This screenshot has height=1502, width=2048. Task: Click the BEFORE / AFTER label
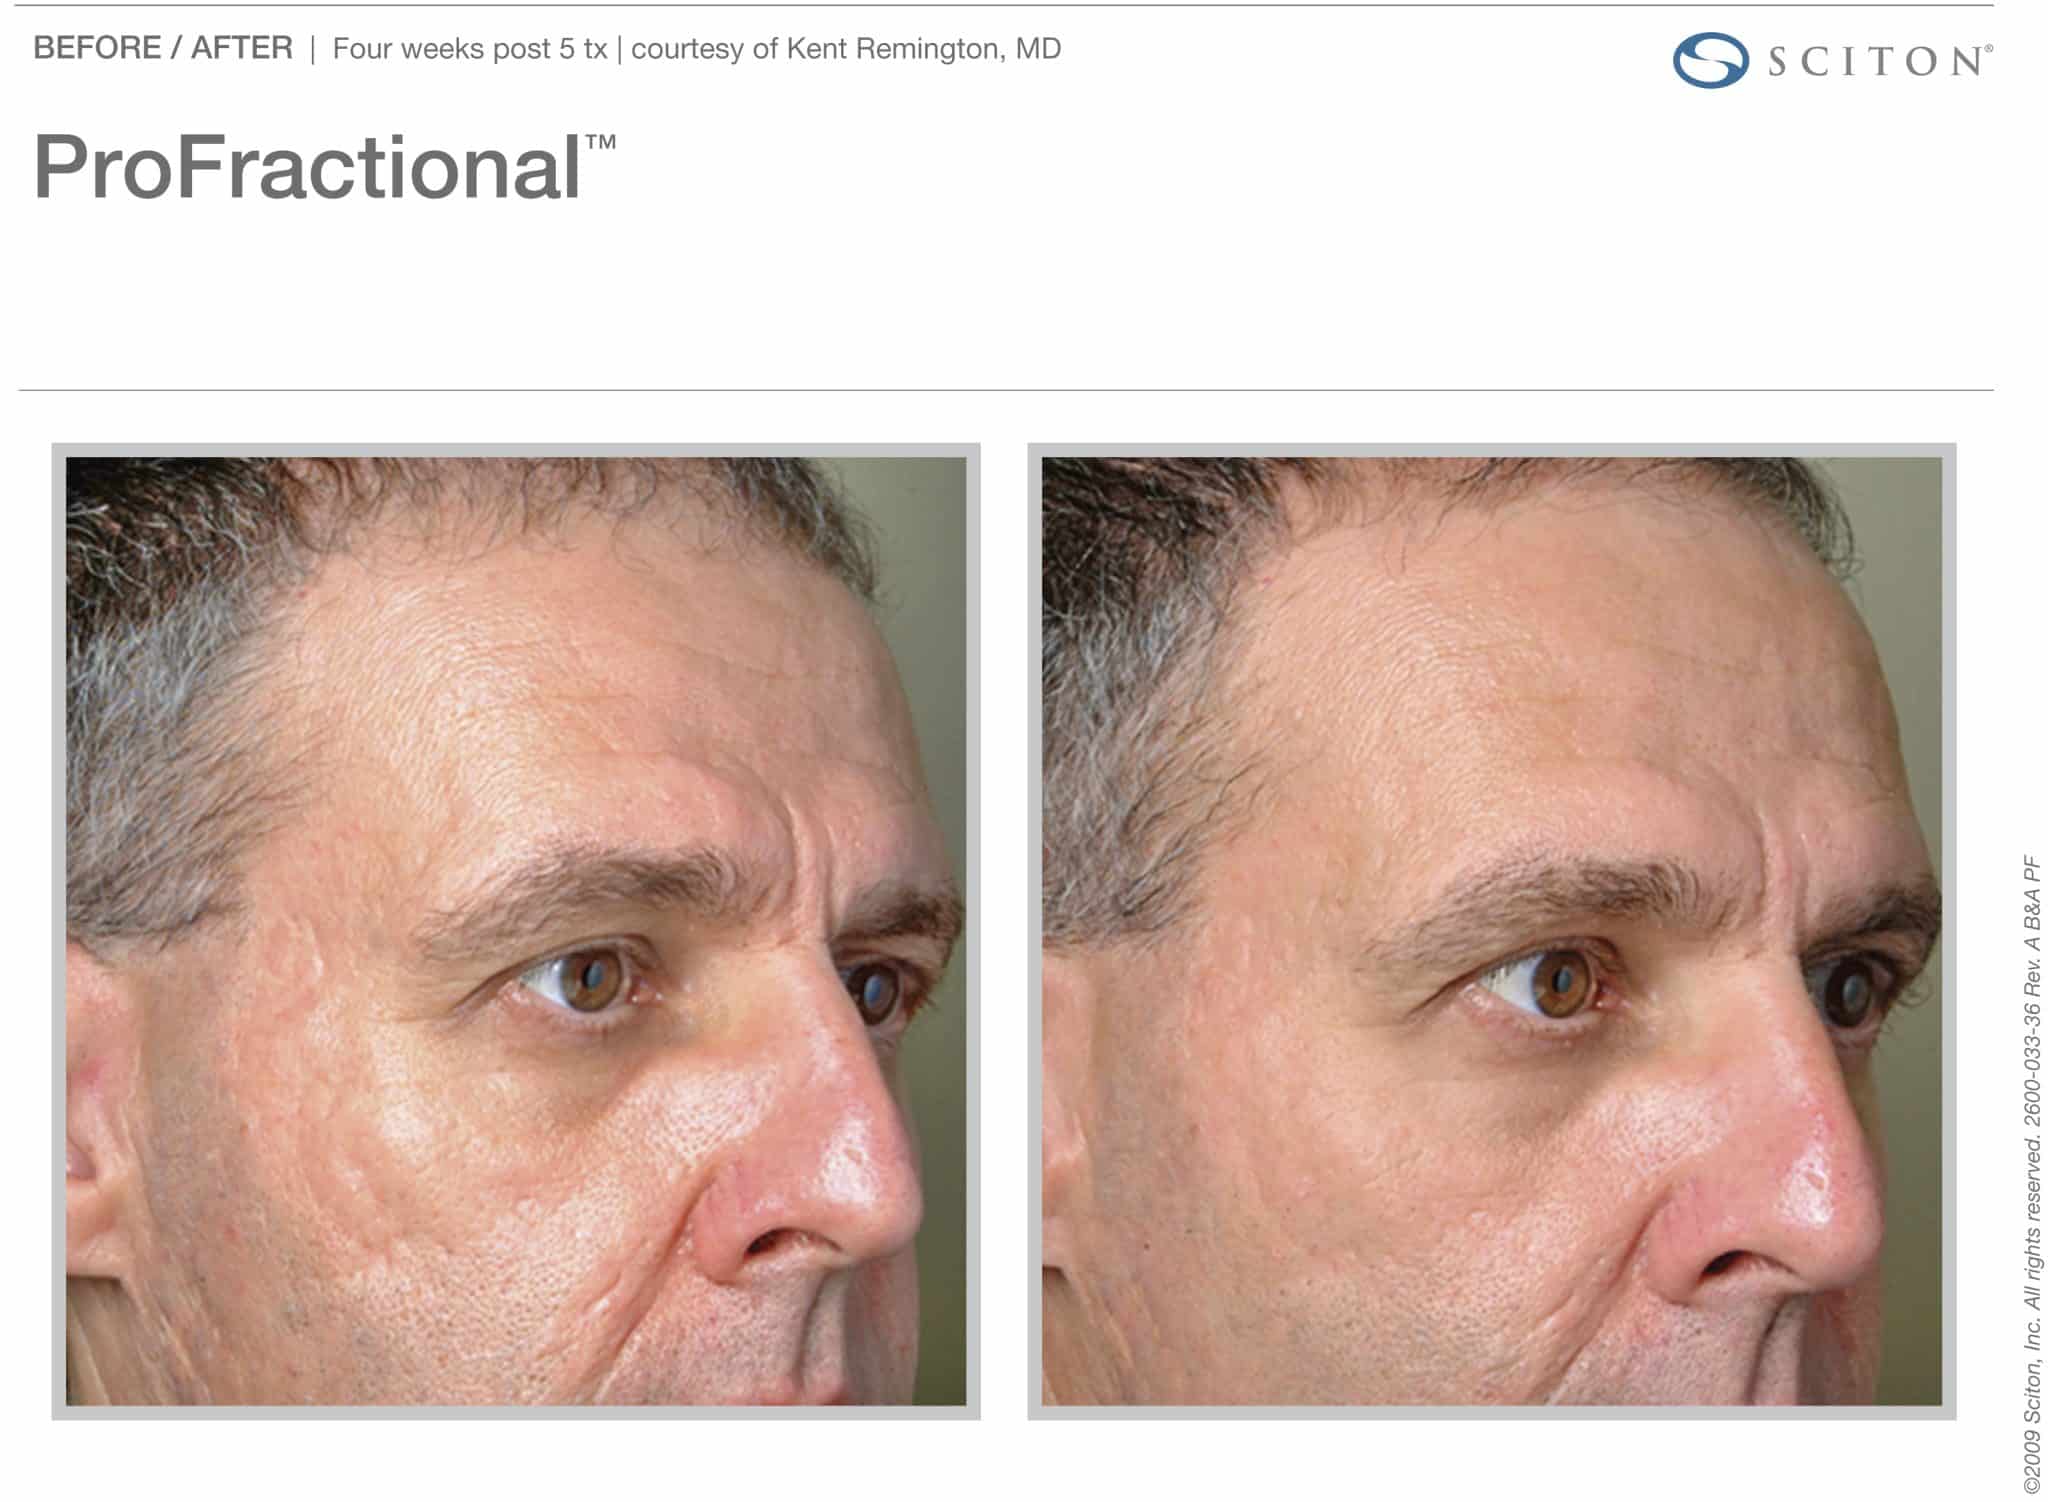163,48
